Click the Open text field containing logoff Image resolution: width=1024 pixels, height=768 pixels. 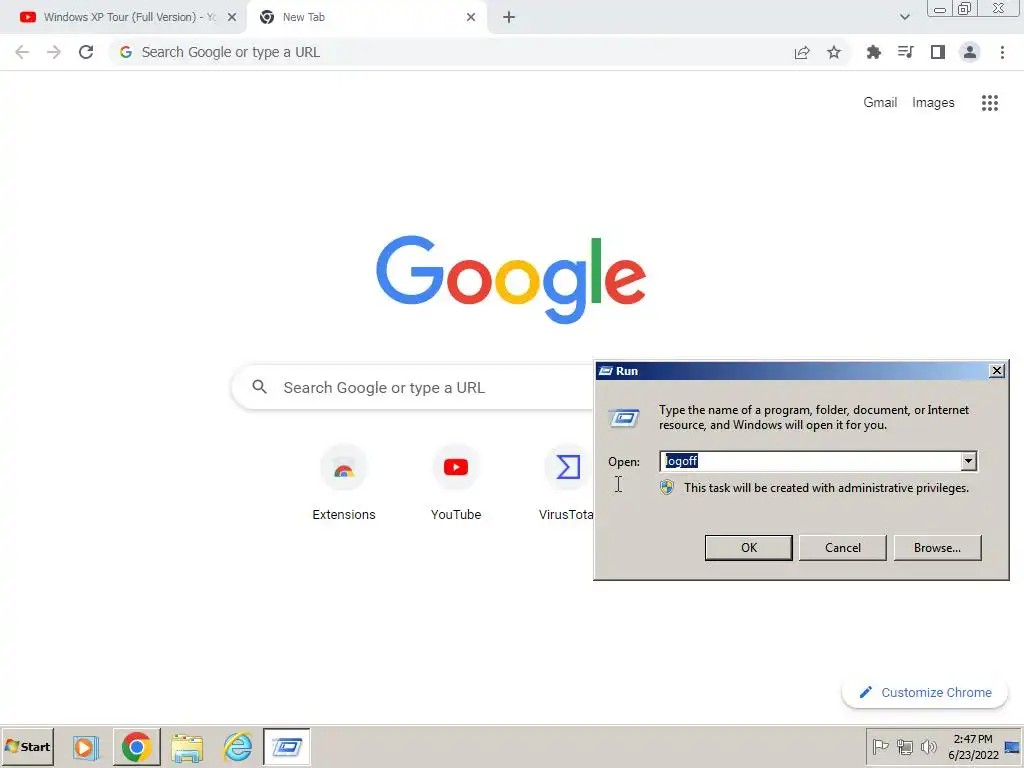point(810,461)
